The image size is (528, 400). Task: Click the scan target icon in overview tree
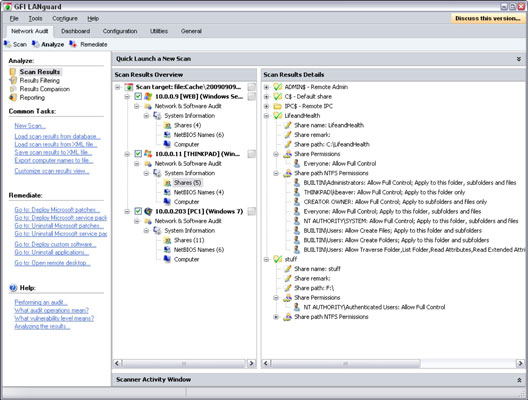click(x=129, y=87)
